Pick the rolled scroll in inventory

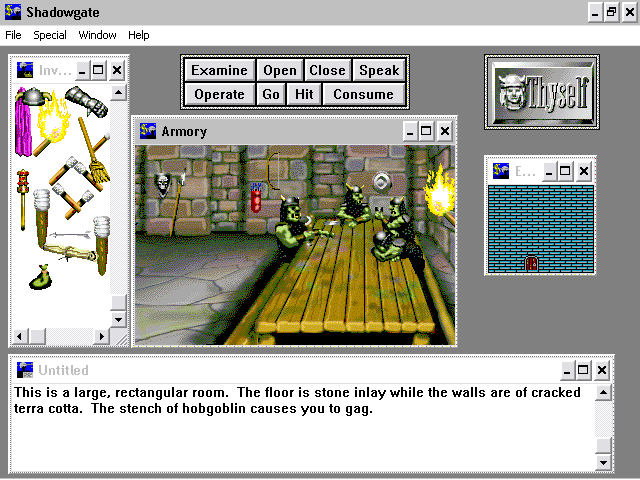[x=69, y=251]
